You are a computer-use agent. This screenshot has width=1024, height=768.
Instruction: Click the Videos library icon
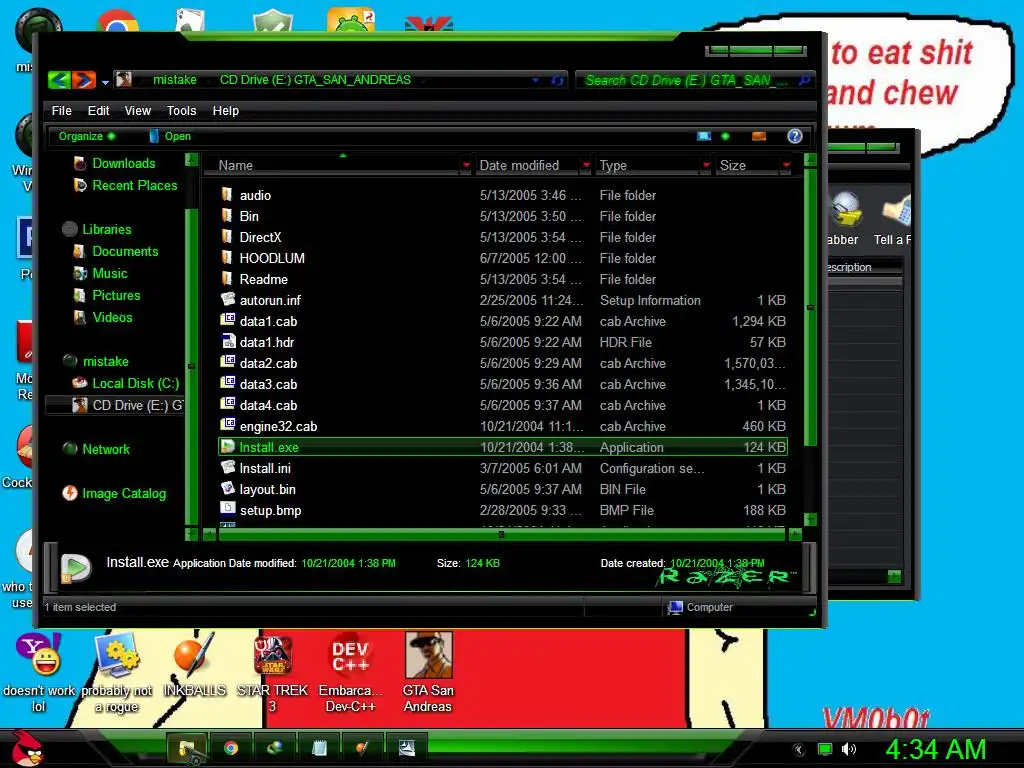(80, 317)
